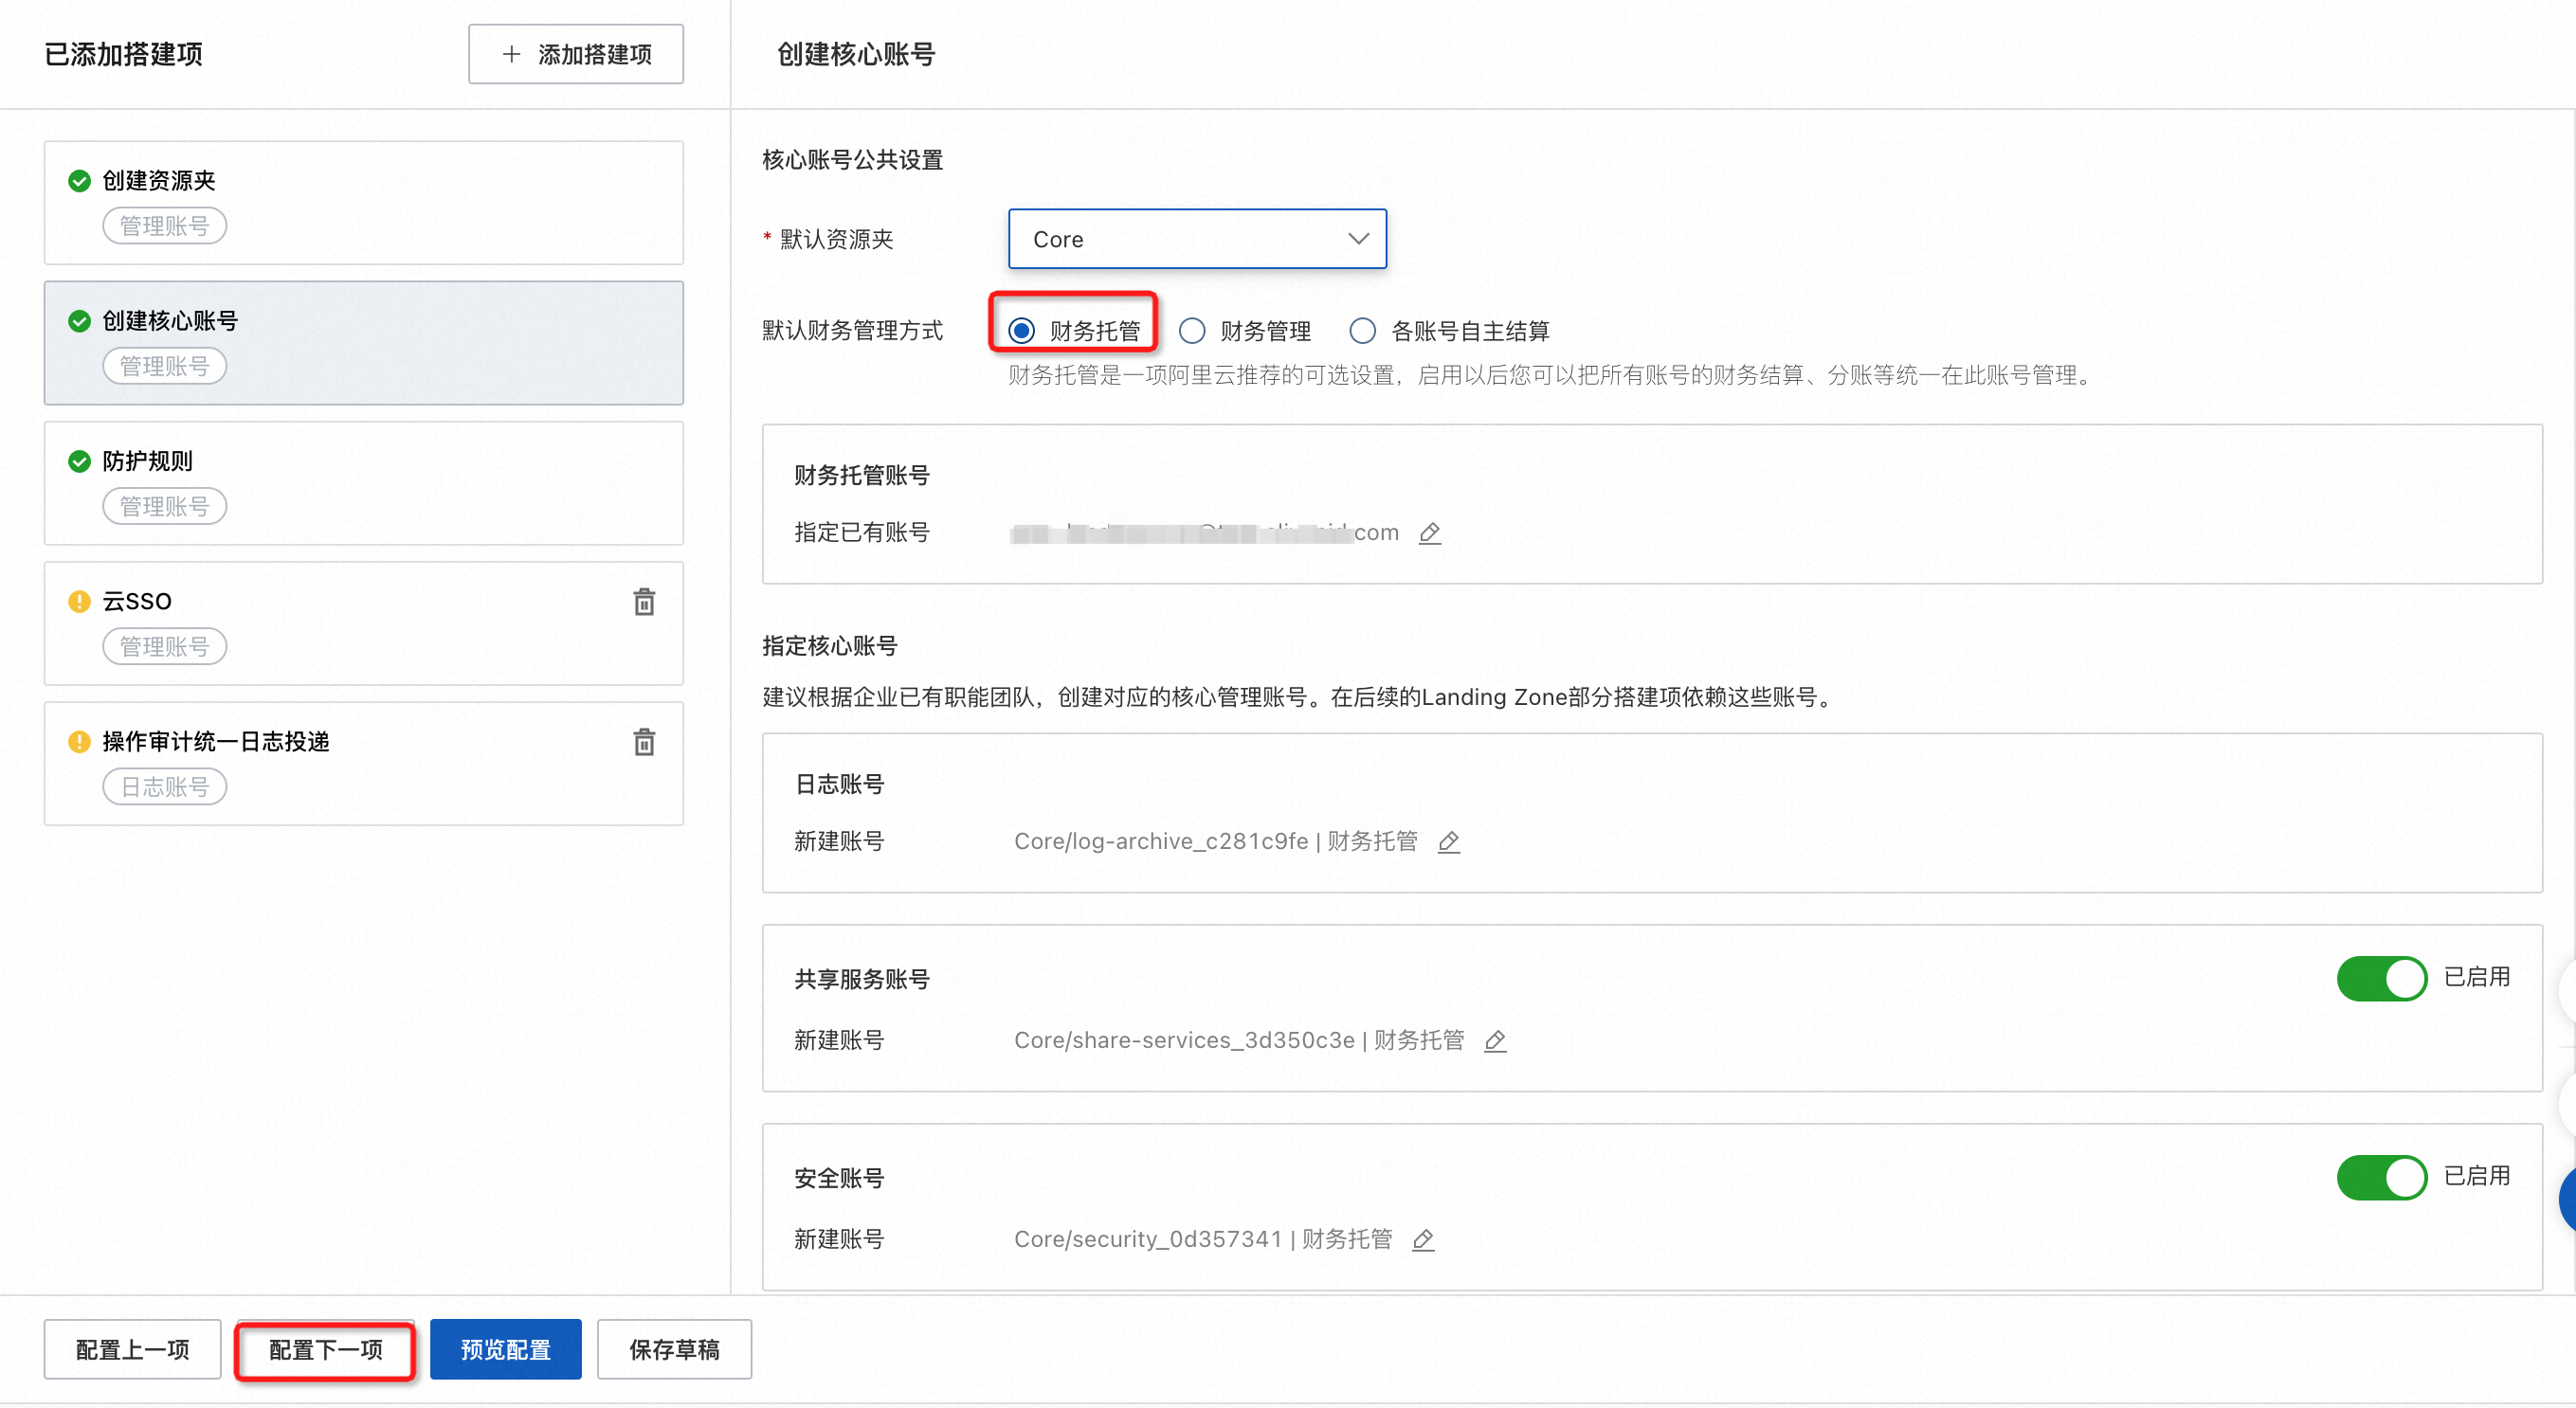This screenshot has width=2576, height=1408.
Task: Click warning icon beside 云SSO
Action: 79,602
